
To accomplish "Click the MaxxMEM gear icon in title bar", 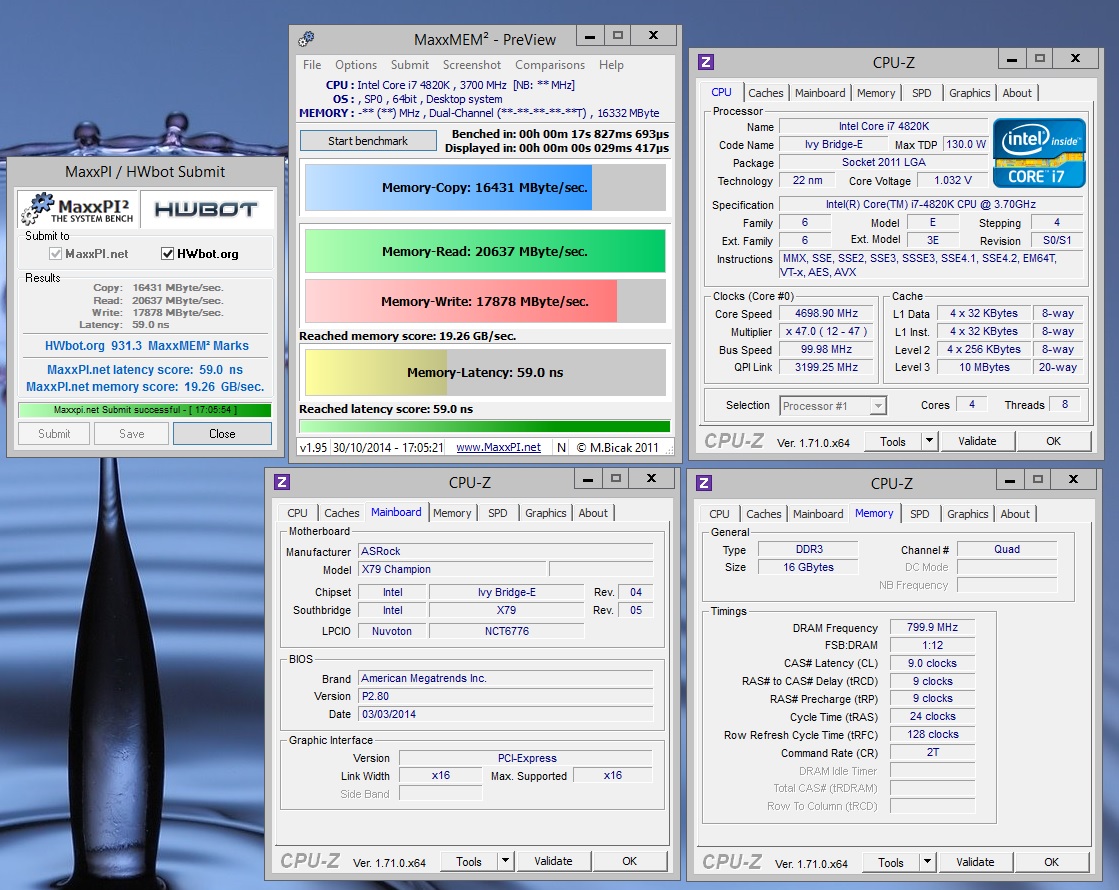I will tap(307, 39).
